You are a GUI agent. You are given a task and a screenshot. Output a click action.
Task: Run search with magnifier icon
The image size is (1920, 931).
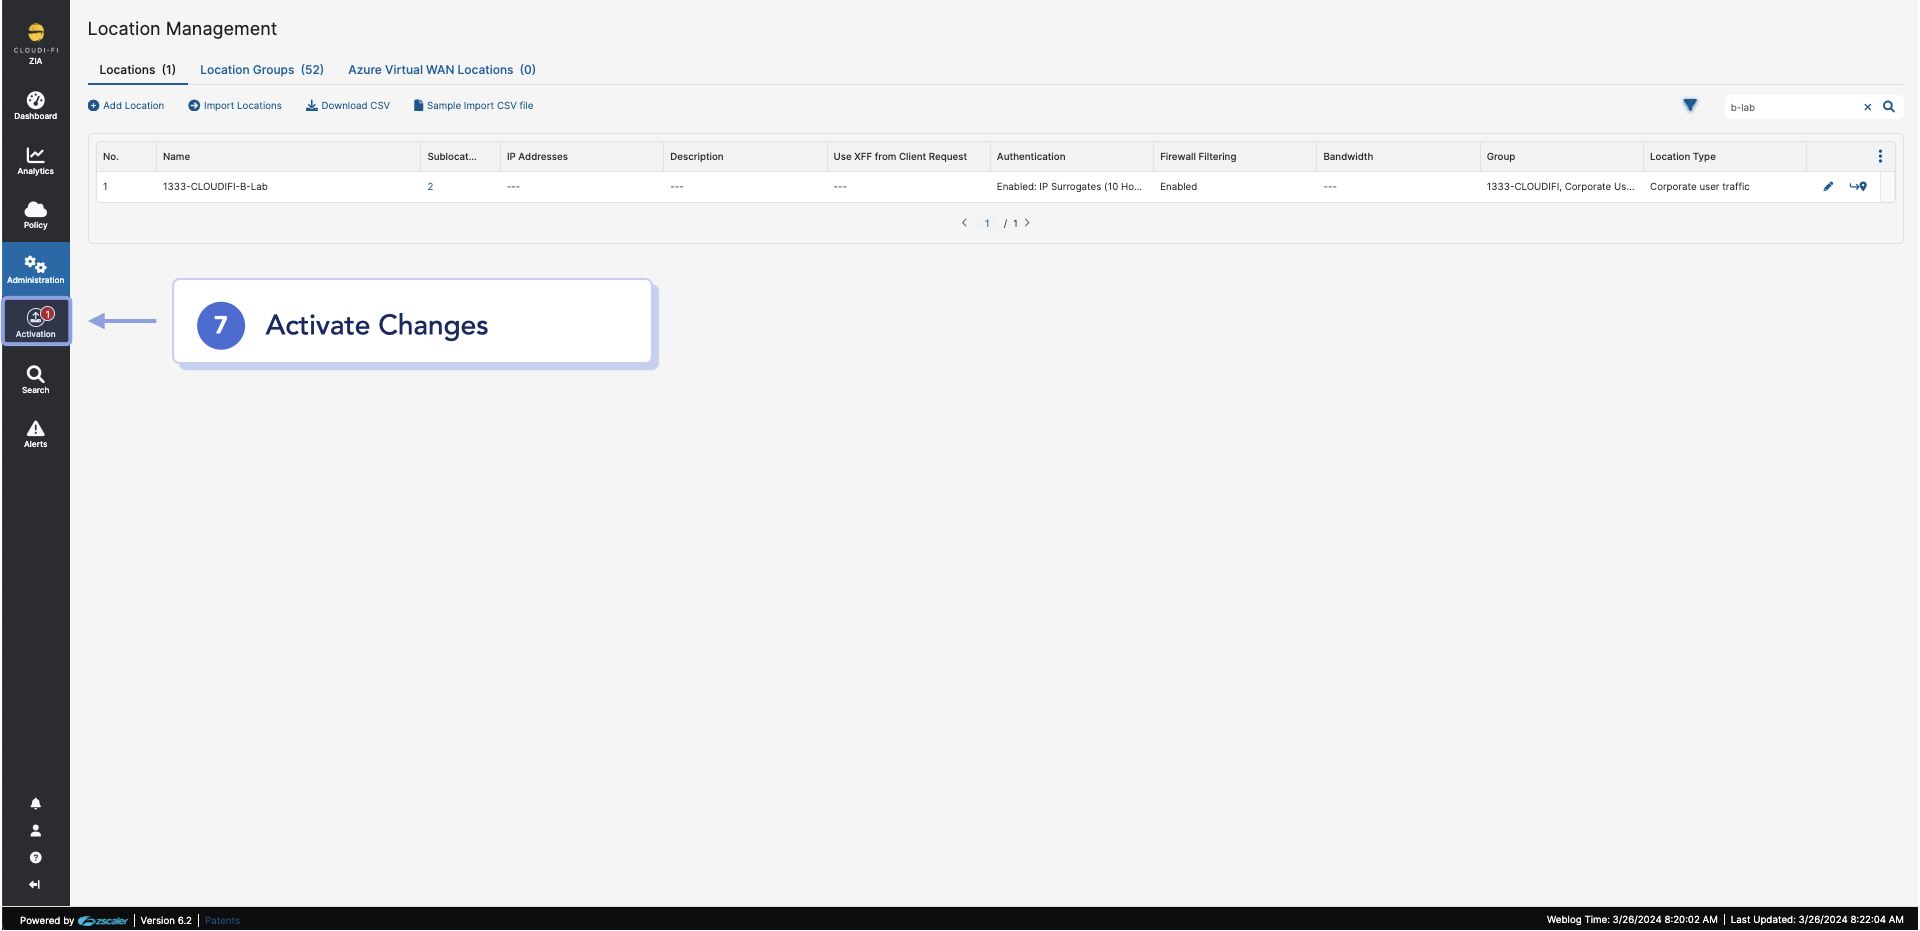[x=1889, y=106]
